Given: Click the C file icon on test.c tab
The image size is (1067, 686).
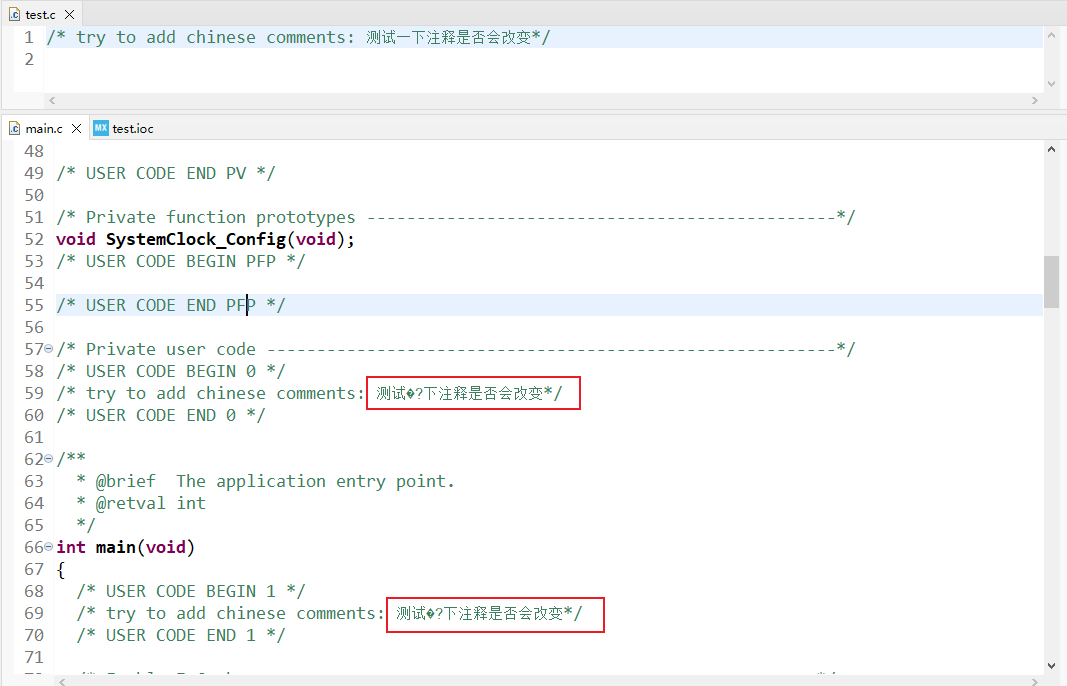Looking at the screenshot, I should pyautogui.click(x=15, y=15).
